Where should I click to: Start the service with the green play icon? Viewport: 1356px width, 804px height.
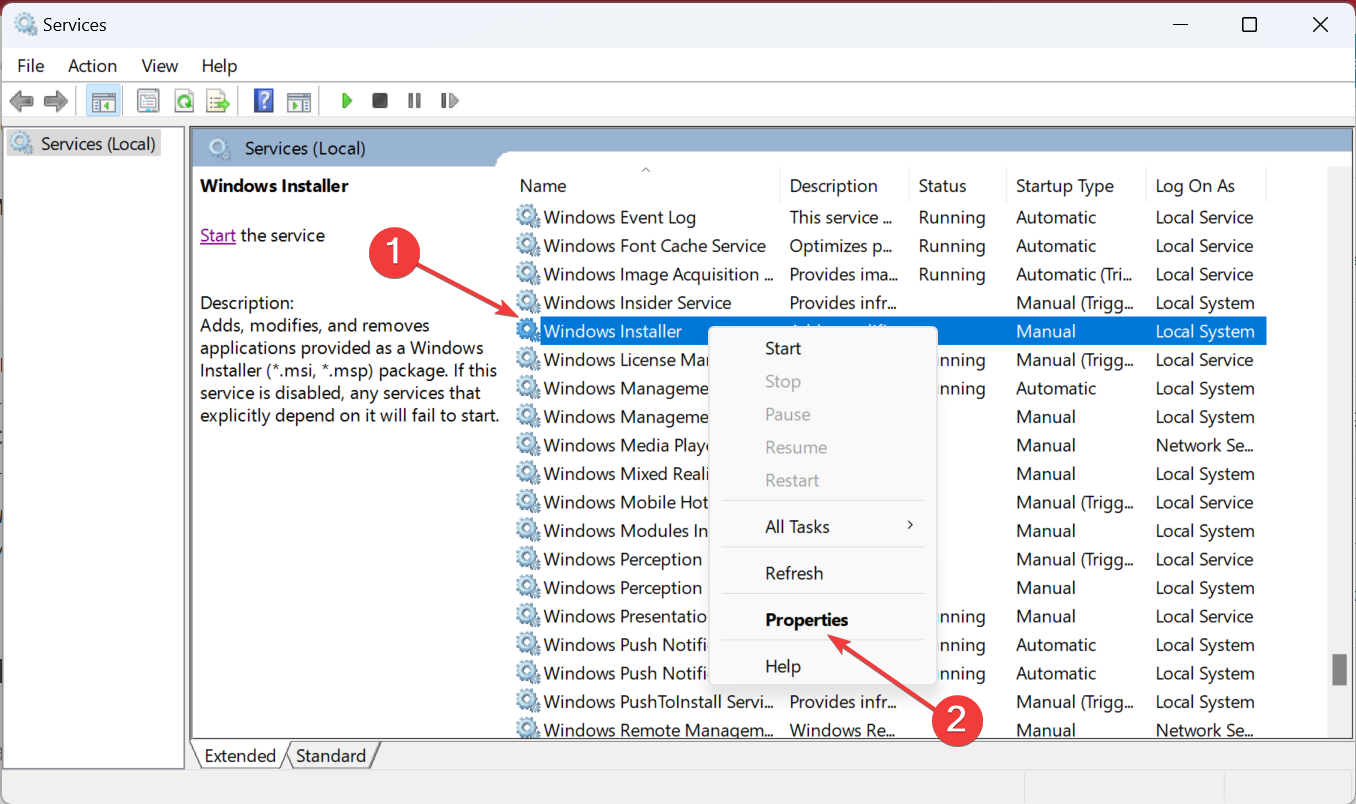pyautogui.click(x=346, y=101)
